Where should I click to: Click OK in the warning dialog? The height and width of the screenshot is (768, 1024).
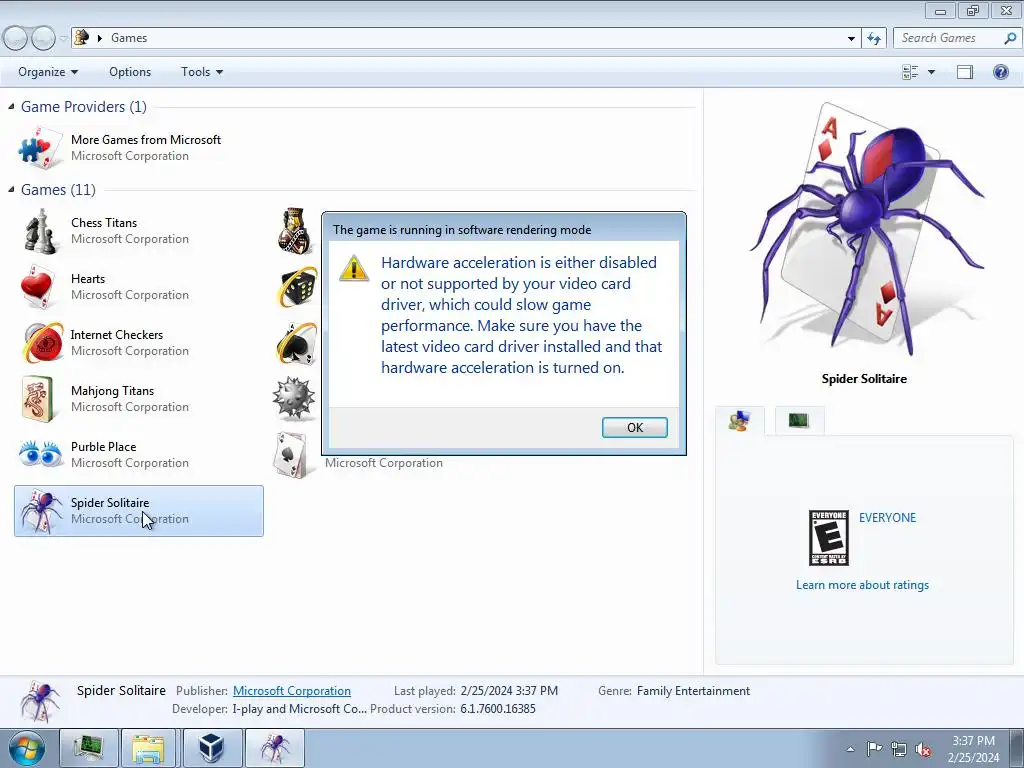pyautogui.click(x=634, y=427)
